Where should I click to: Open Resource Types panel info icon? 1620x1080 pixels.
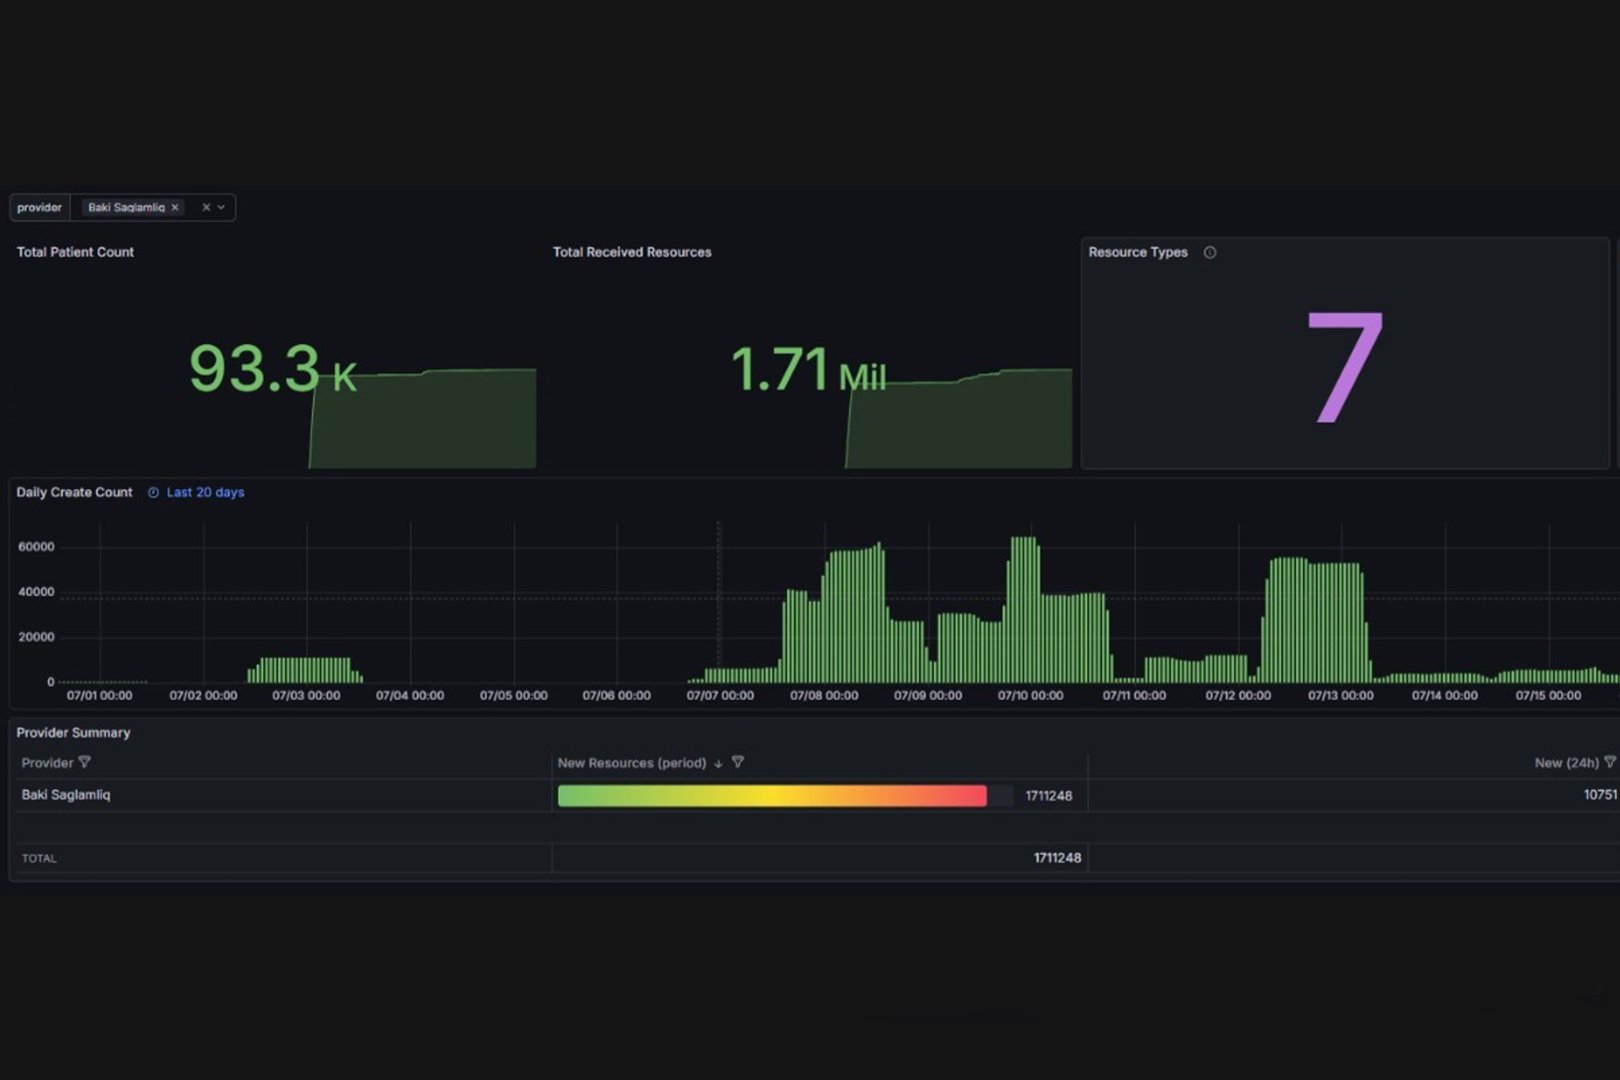[x=1210, y=252]
